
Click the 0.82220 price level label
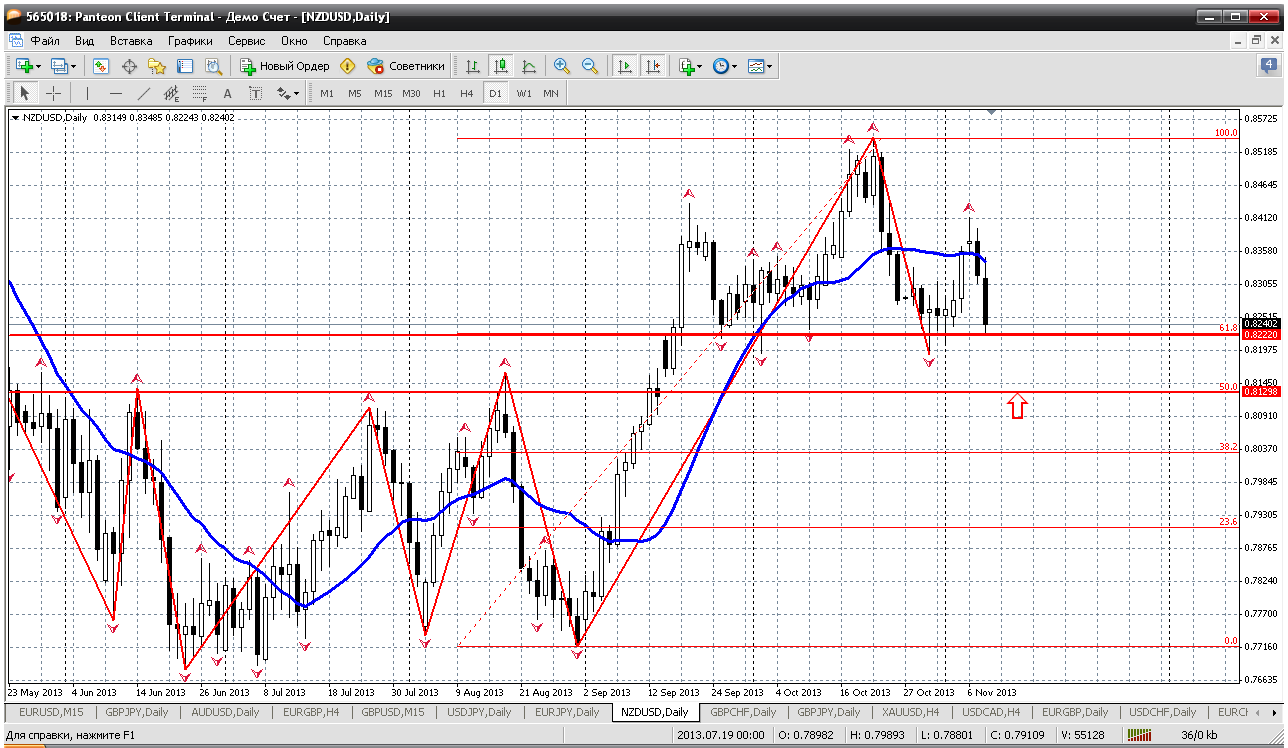[1260, 334]
